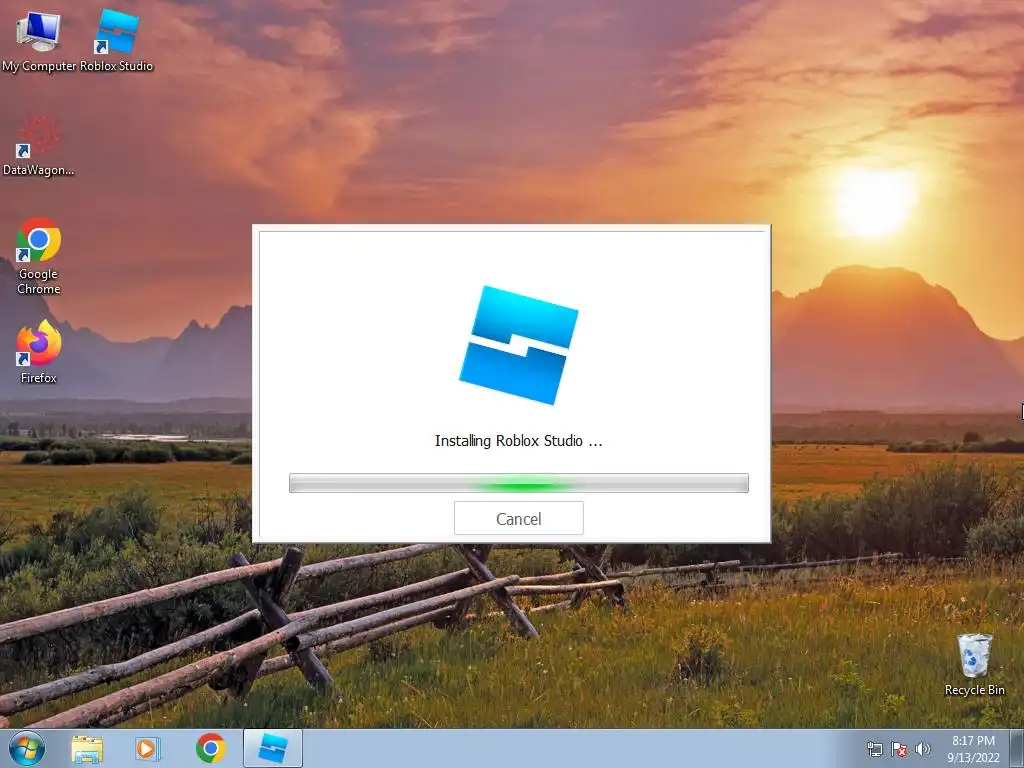The height and width of the screenshot is (768, 1024).
Task: Select the Google Chrome desktop shortcut
Action: 39,256
